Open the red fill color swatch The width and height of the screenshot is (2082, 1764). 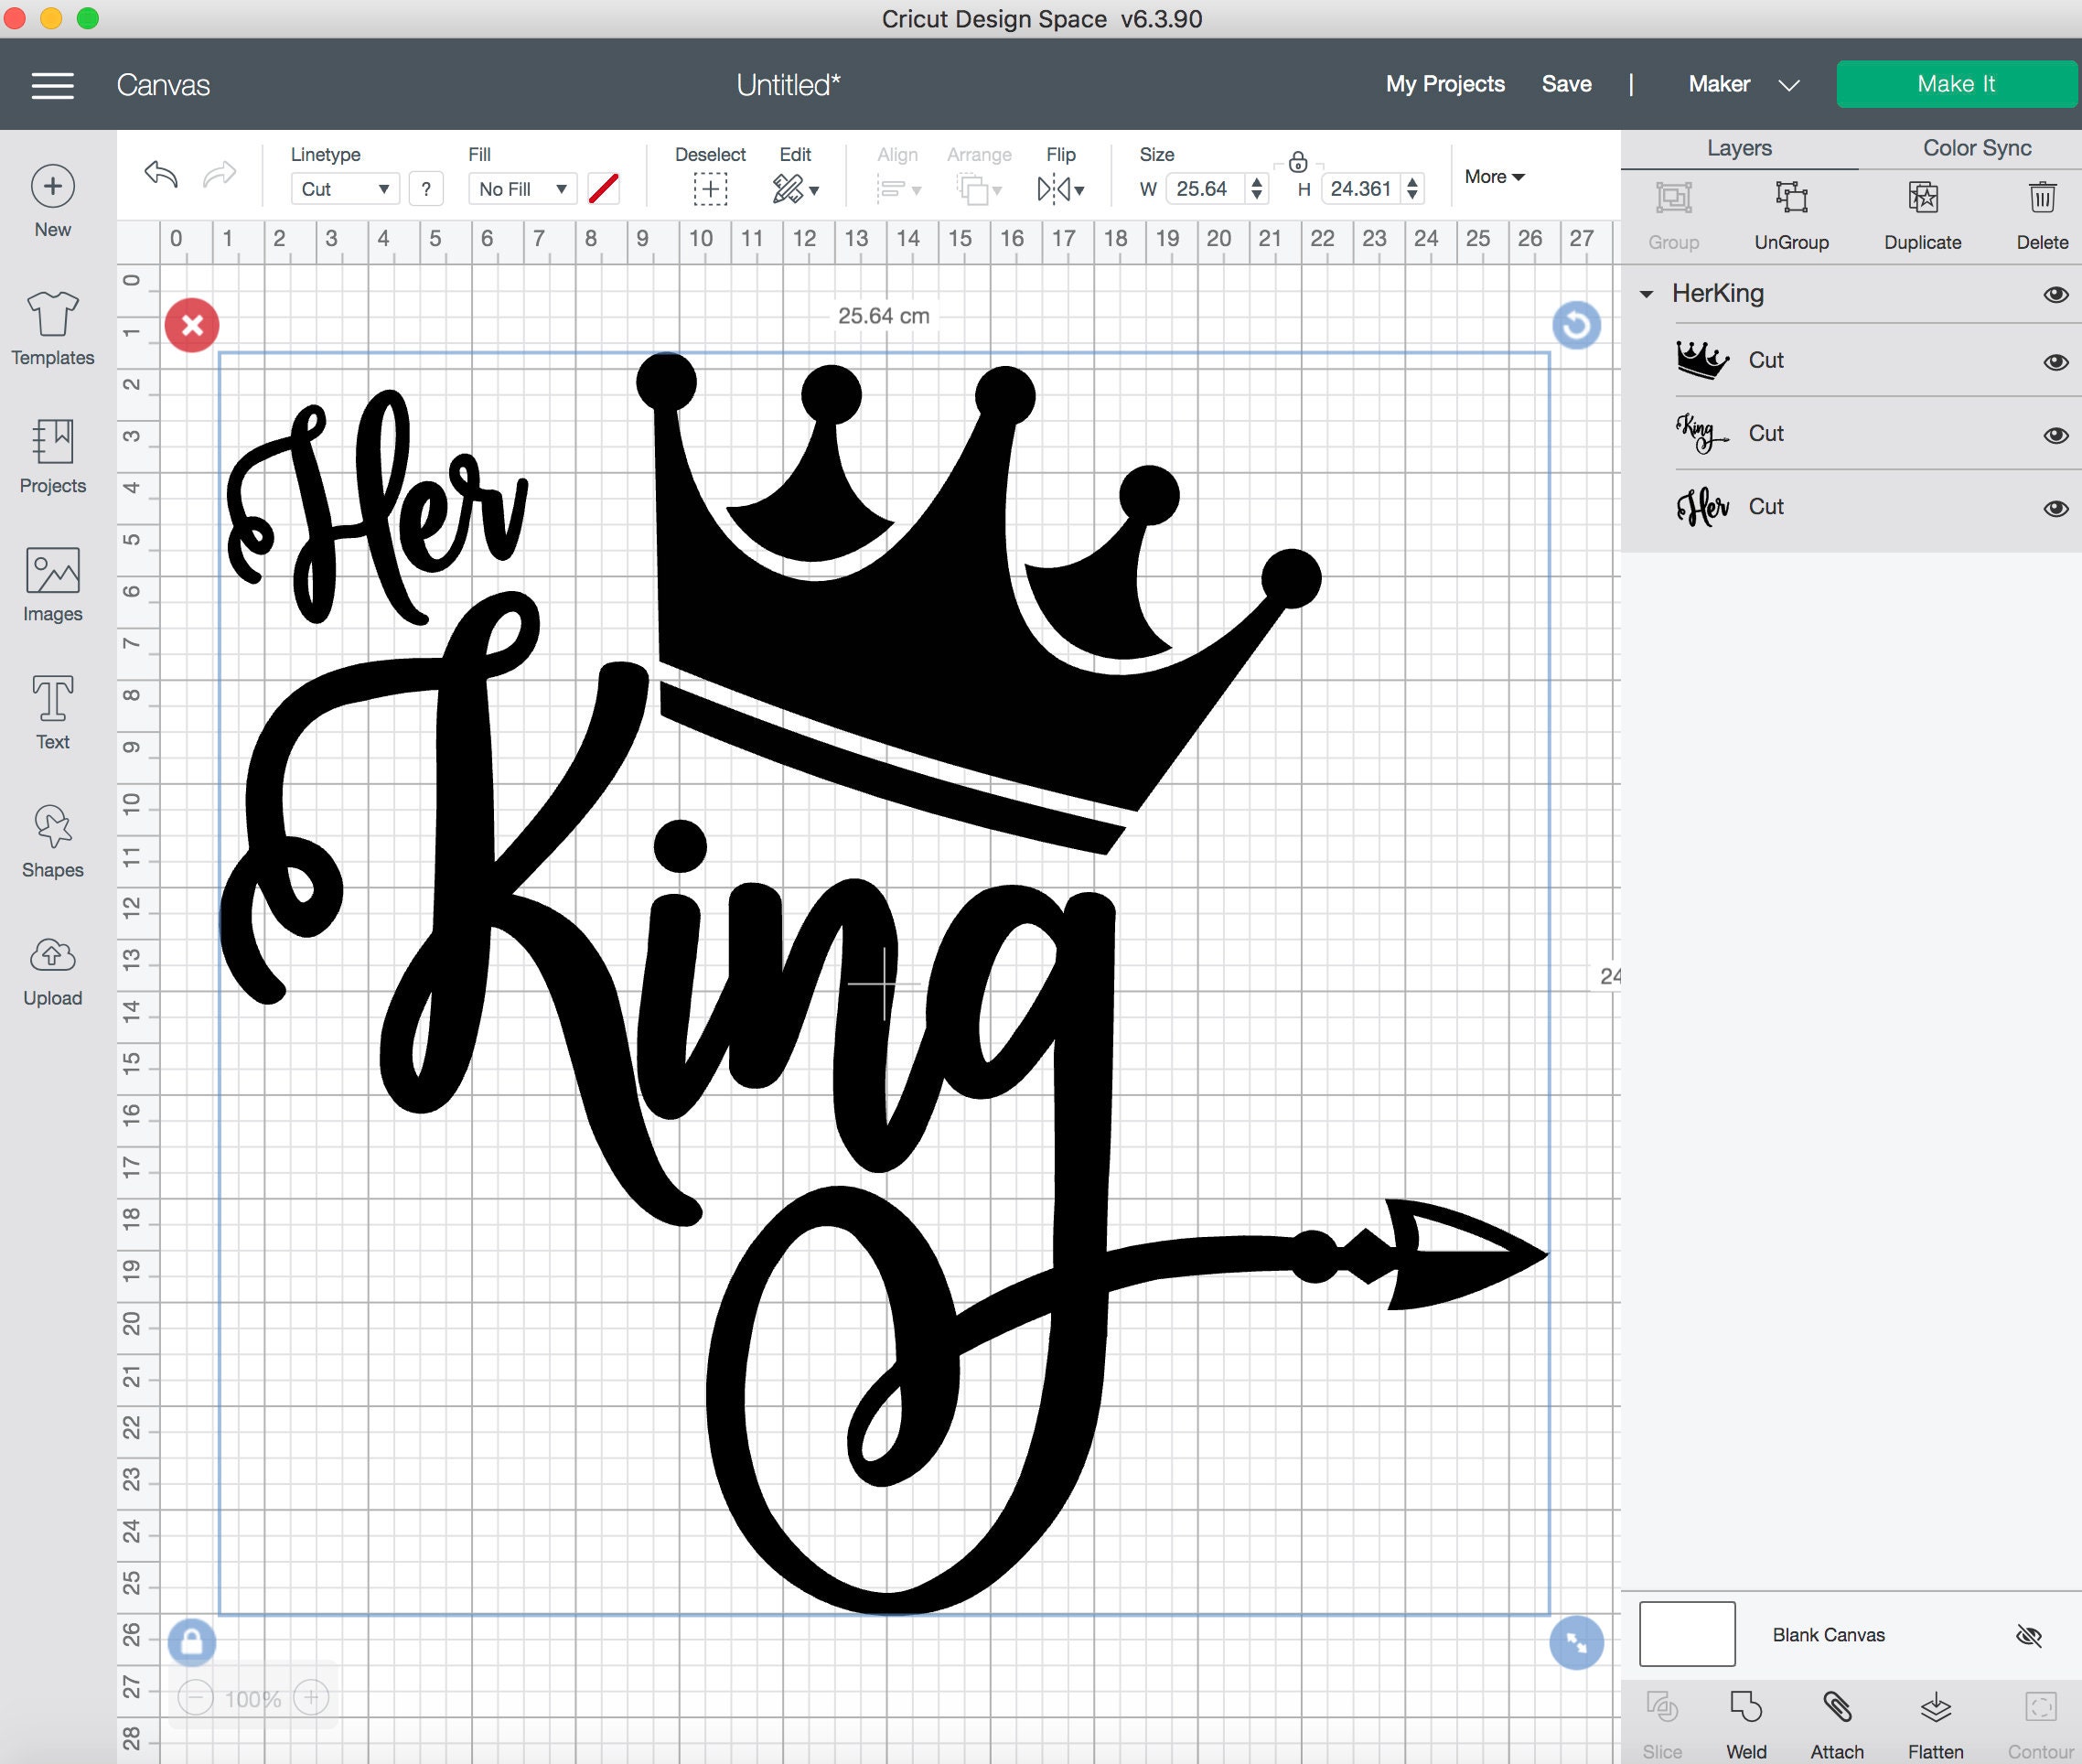coord(603,188)
